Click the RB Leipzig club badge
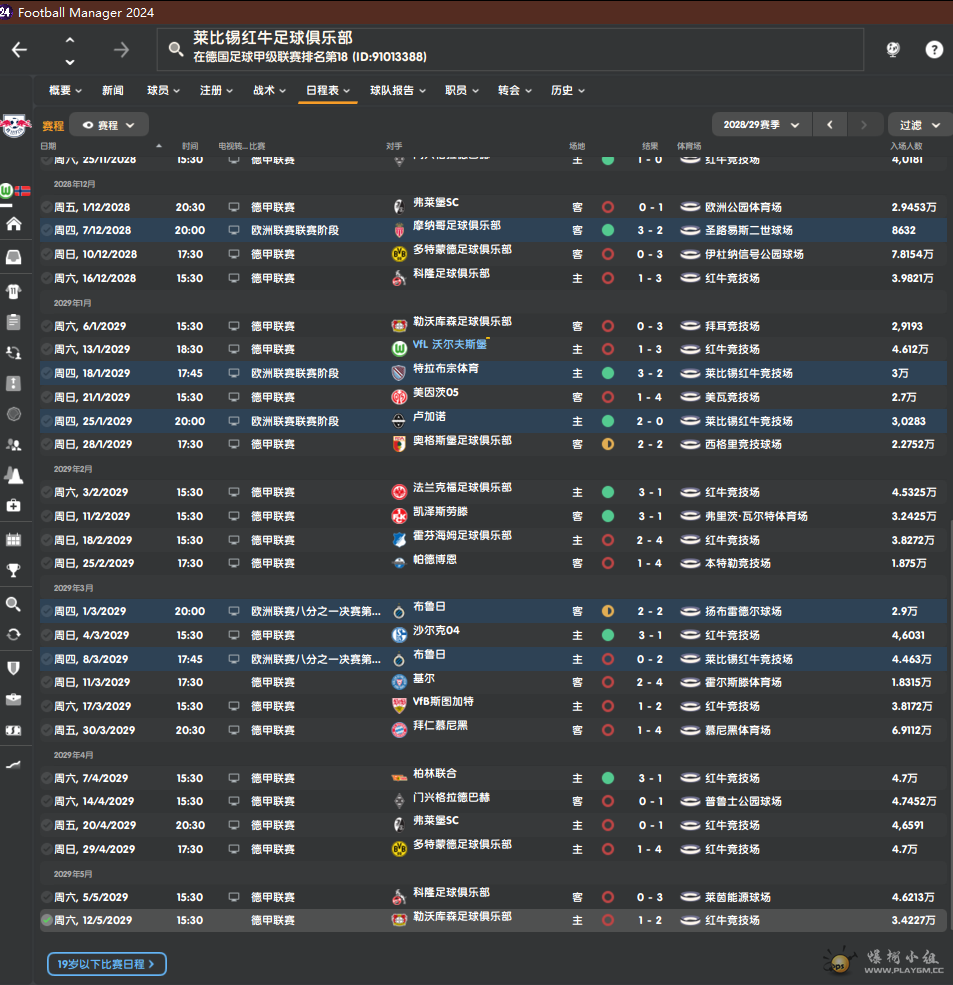Image resolution: width=953 pixels, height=985 pixels. [16, 125]
